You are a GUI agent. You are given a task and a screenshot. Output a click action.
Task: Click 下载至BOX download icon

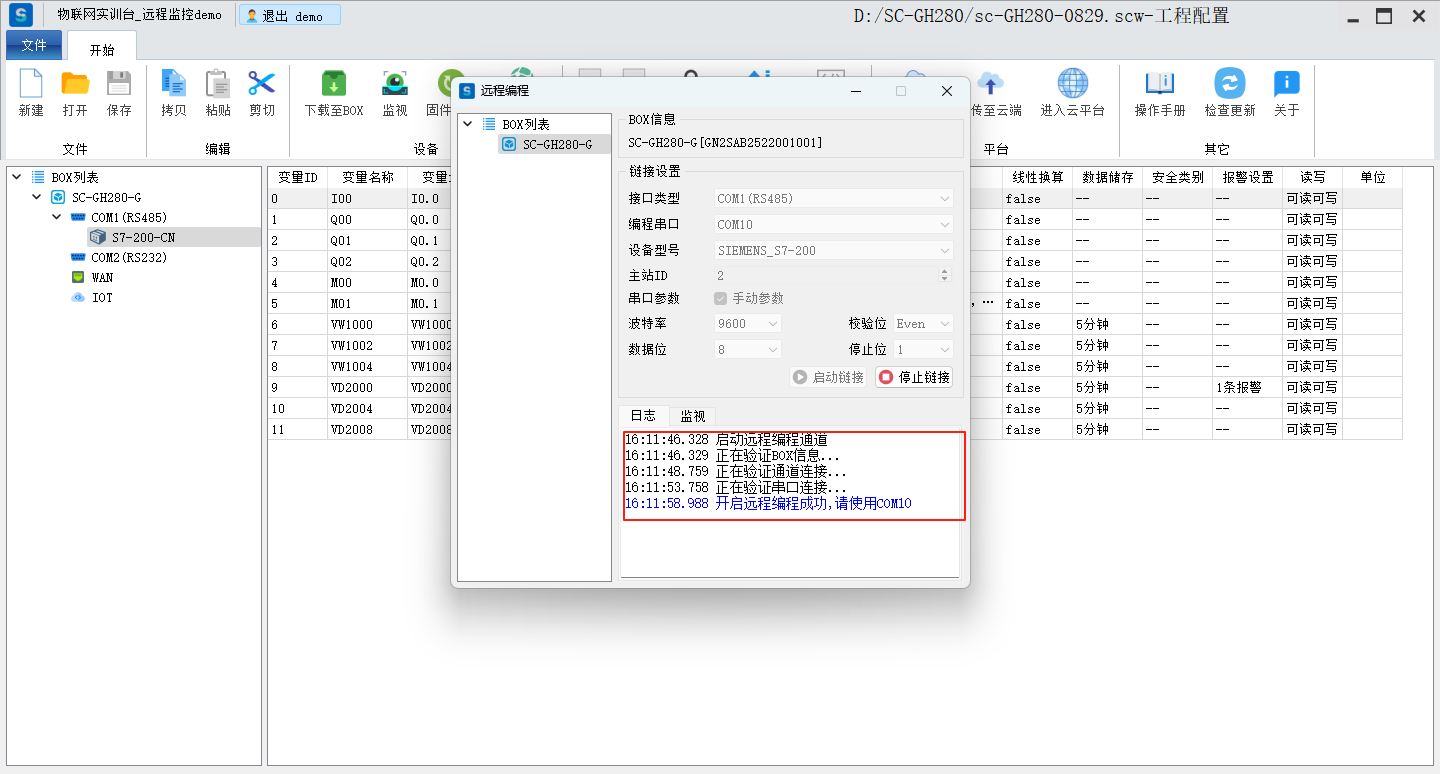[x=333, y=85]
